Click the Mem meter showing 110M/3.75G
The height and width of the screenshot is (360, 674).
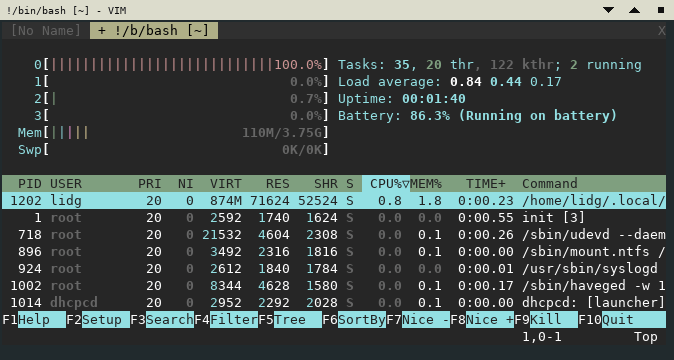pyautogui.click(x=173, y=133)
